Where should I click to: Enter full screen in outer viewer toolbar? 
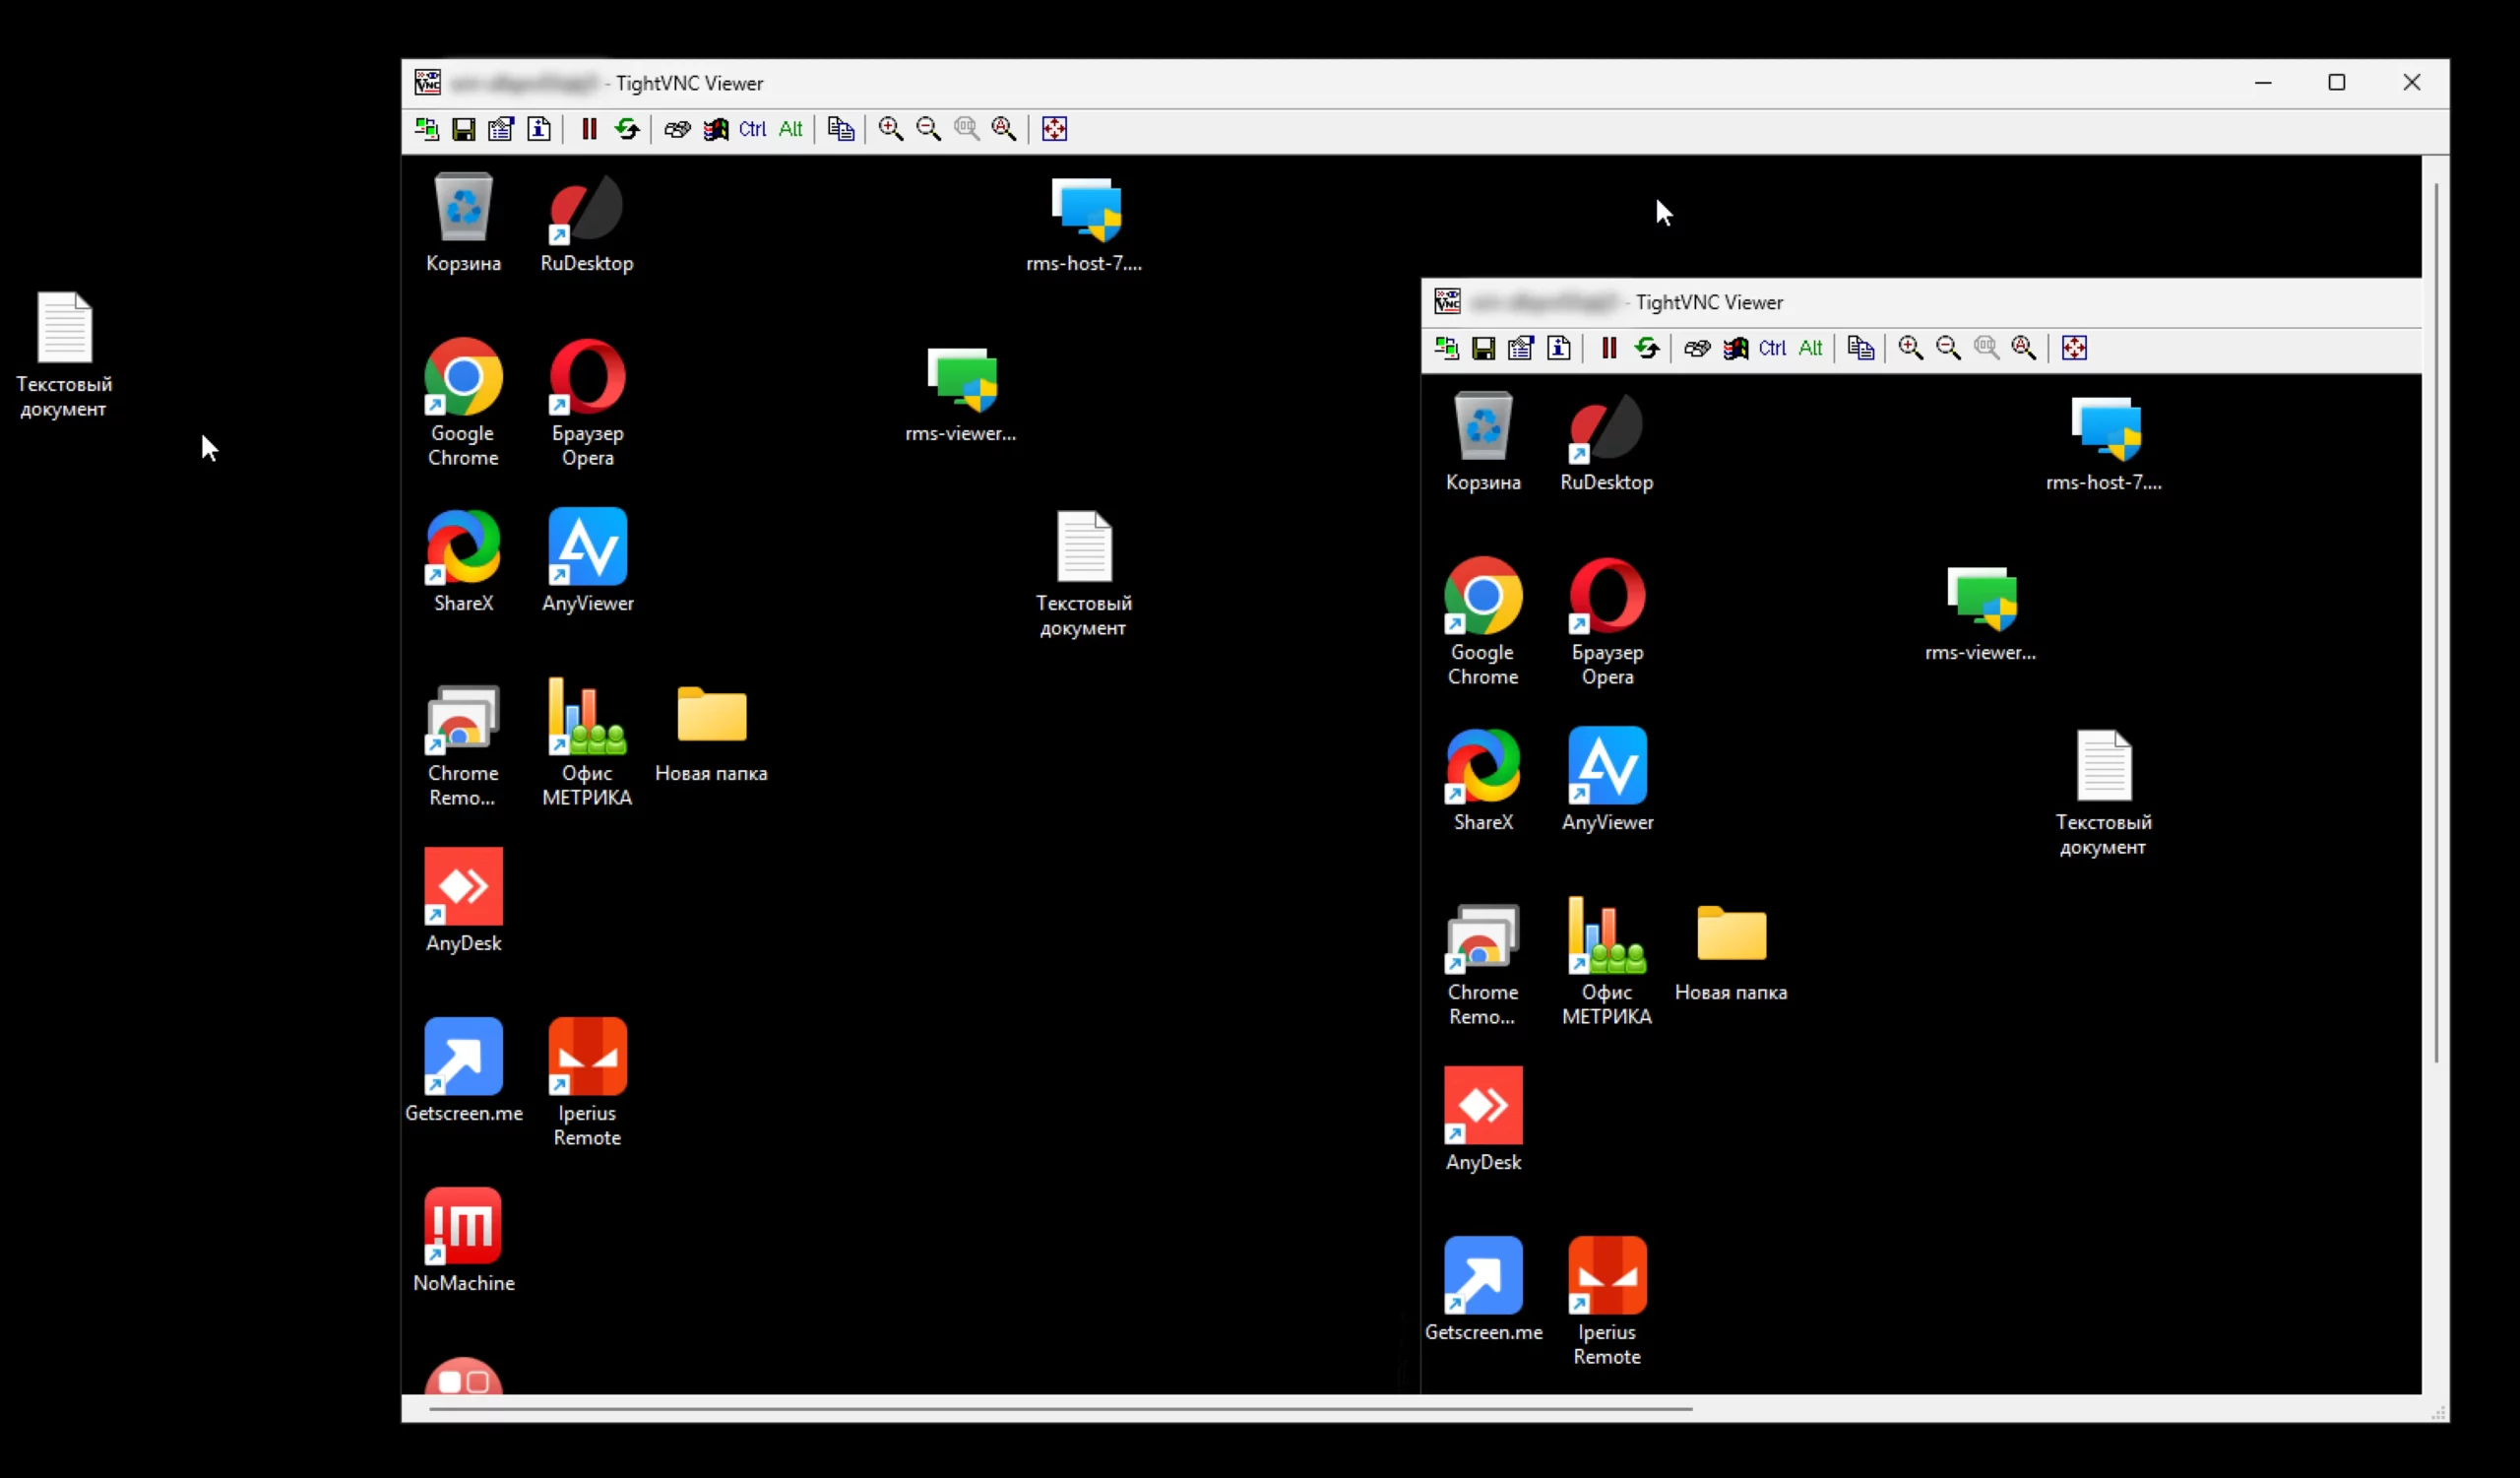coord(1054,129)
